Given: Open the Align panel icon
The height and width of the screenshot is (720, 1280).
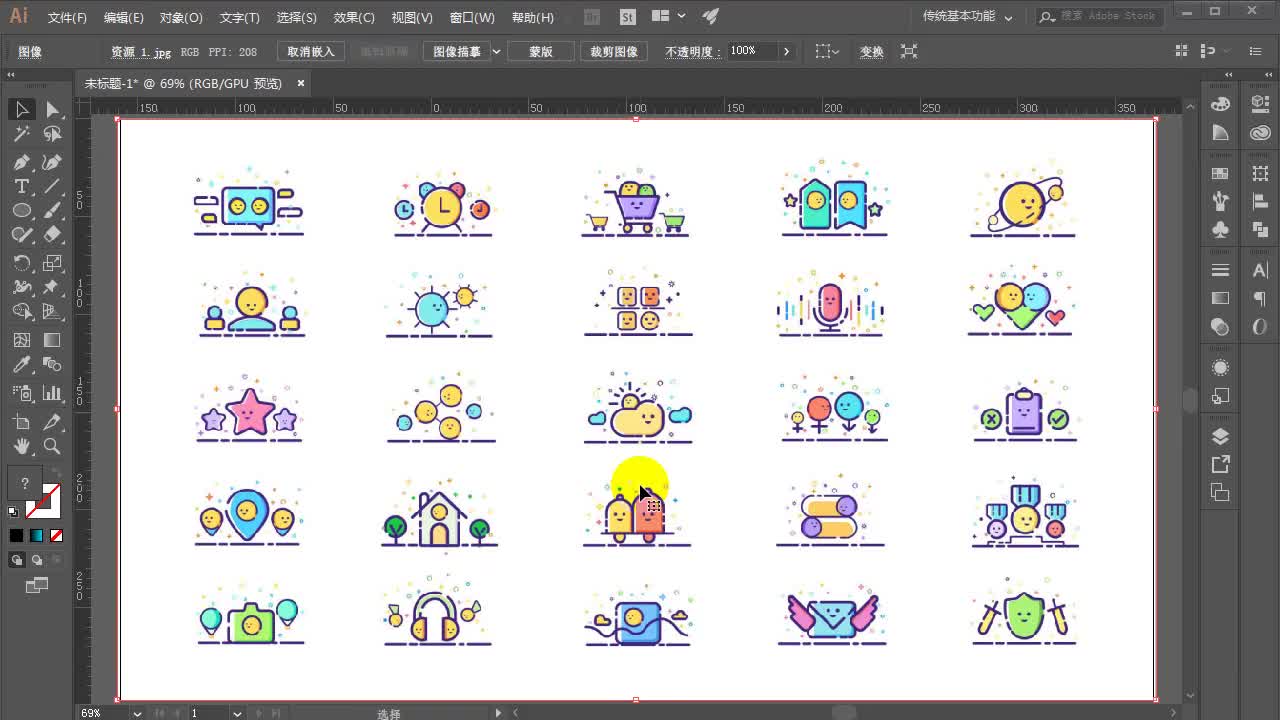Looking at the screenshot, I should [1259, 201].
